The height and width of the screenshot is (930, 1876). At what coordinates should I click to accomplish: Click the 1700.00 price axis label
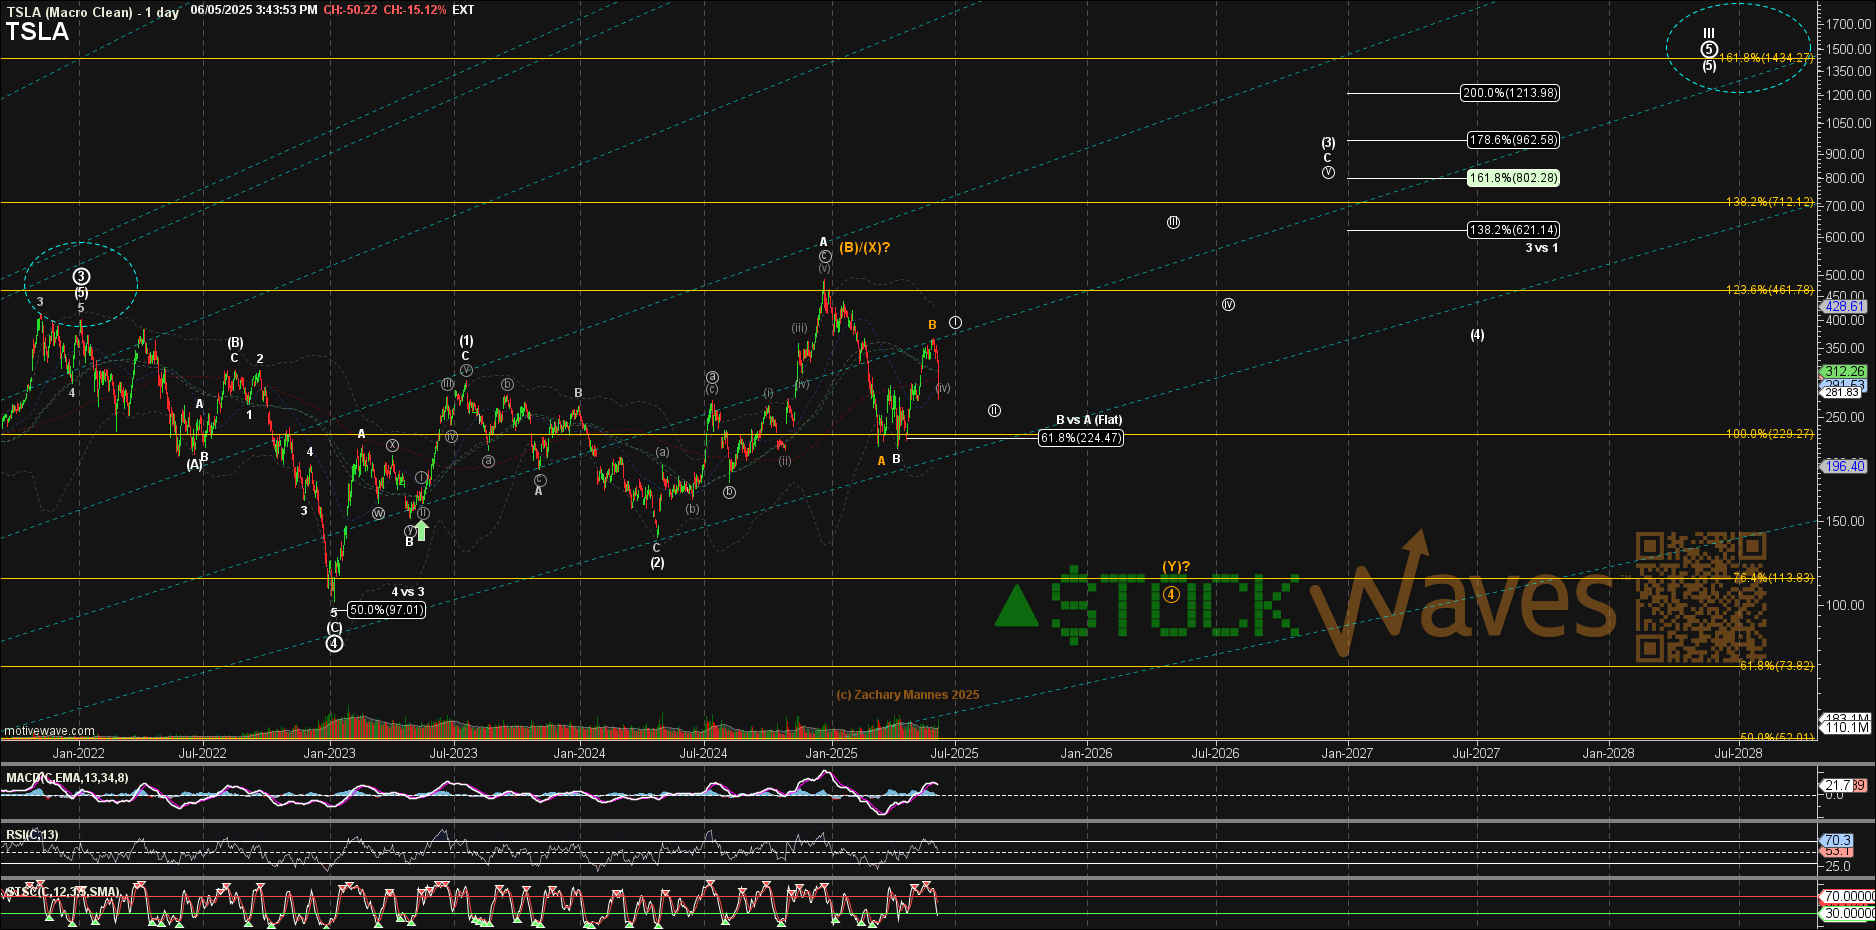(x=1848, y=24)
